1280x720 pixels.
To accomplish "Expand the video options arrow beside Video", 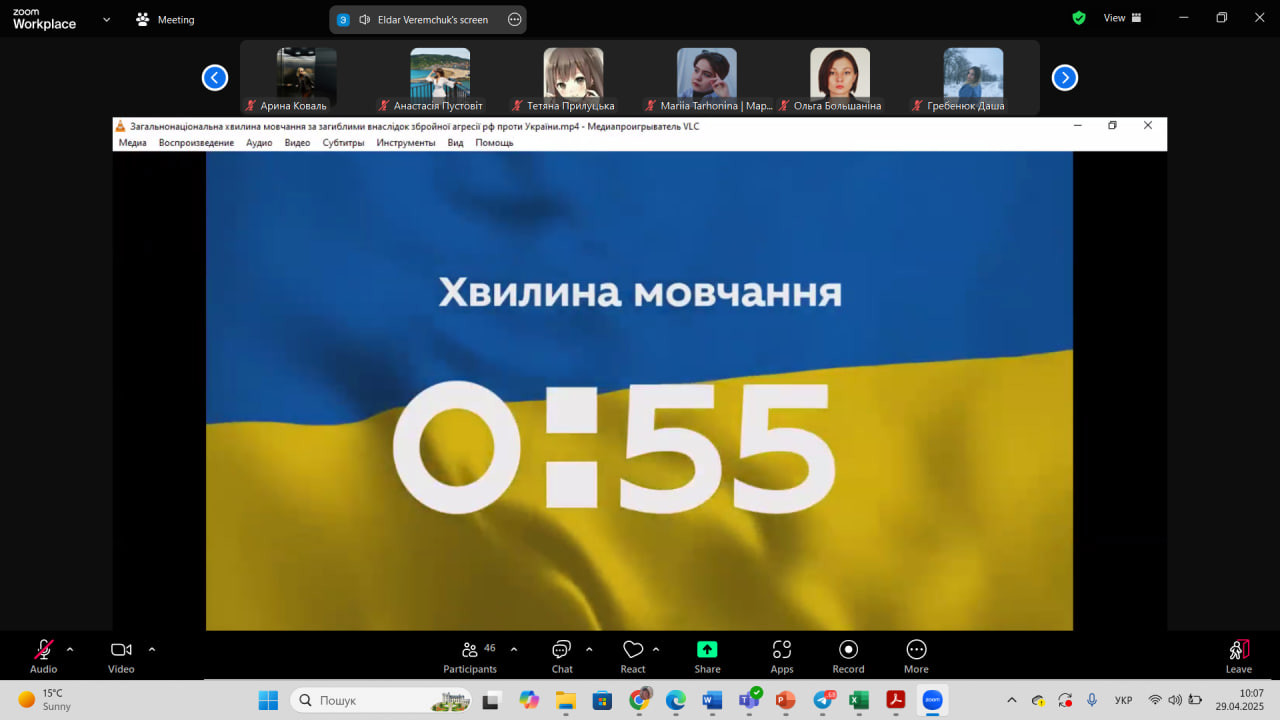I will (x=152, y=649).
